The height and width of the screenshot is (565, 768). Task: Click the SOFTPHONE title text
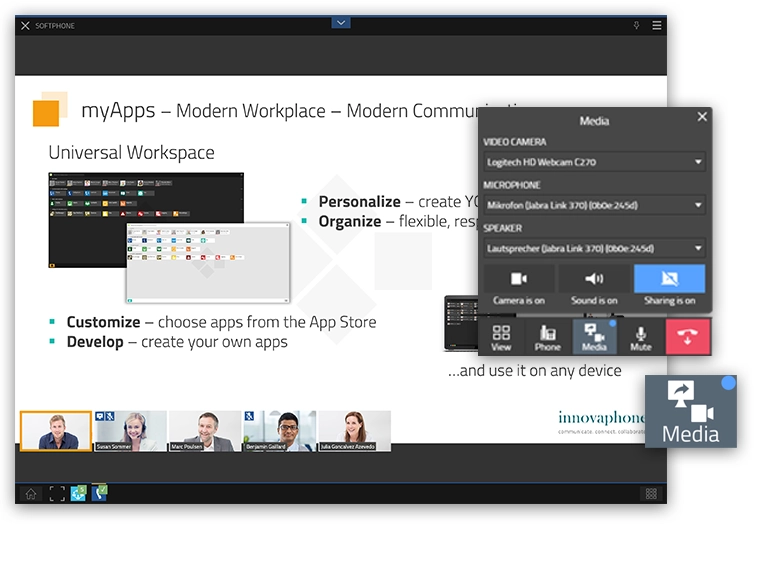point(55,25)
